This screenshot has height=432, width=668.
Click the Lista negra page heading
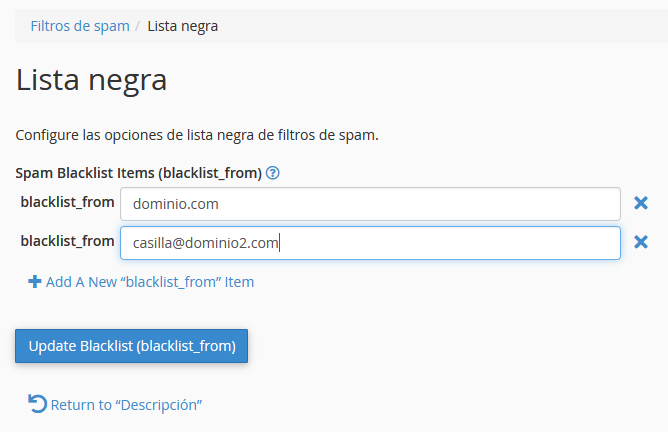pos(91,80)
